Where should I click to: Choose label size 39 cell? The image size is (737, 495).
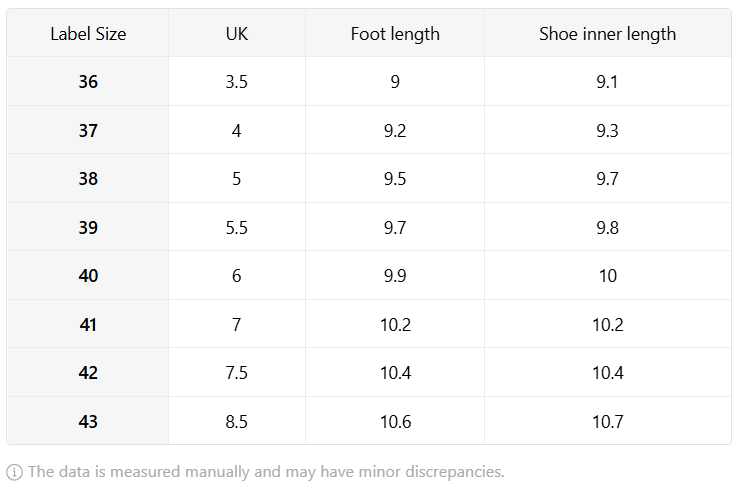click(88, 228)
